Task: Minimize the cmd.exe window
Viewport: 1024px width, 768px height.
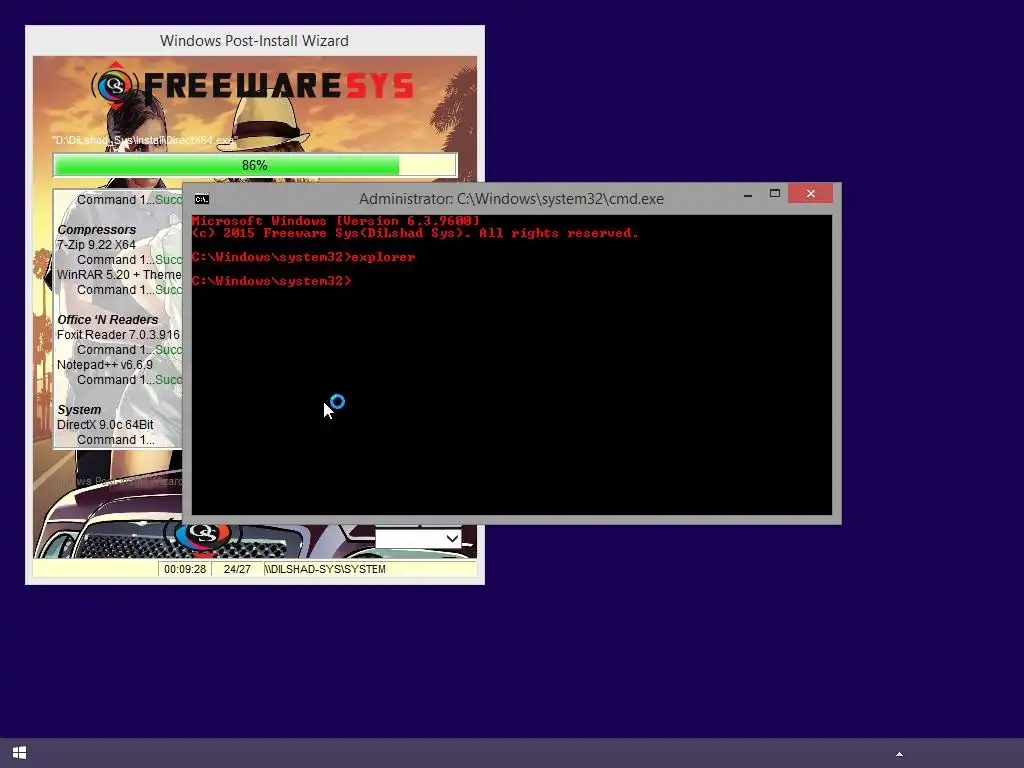Action: coord(748,194)
